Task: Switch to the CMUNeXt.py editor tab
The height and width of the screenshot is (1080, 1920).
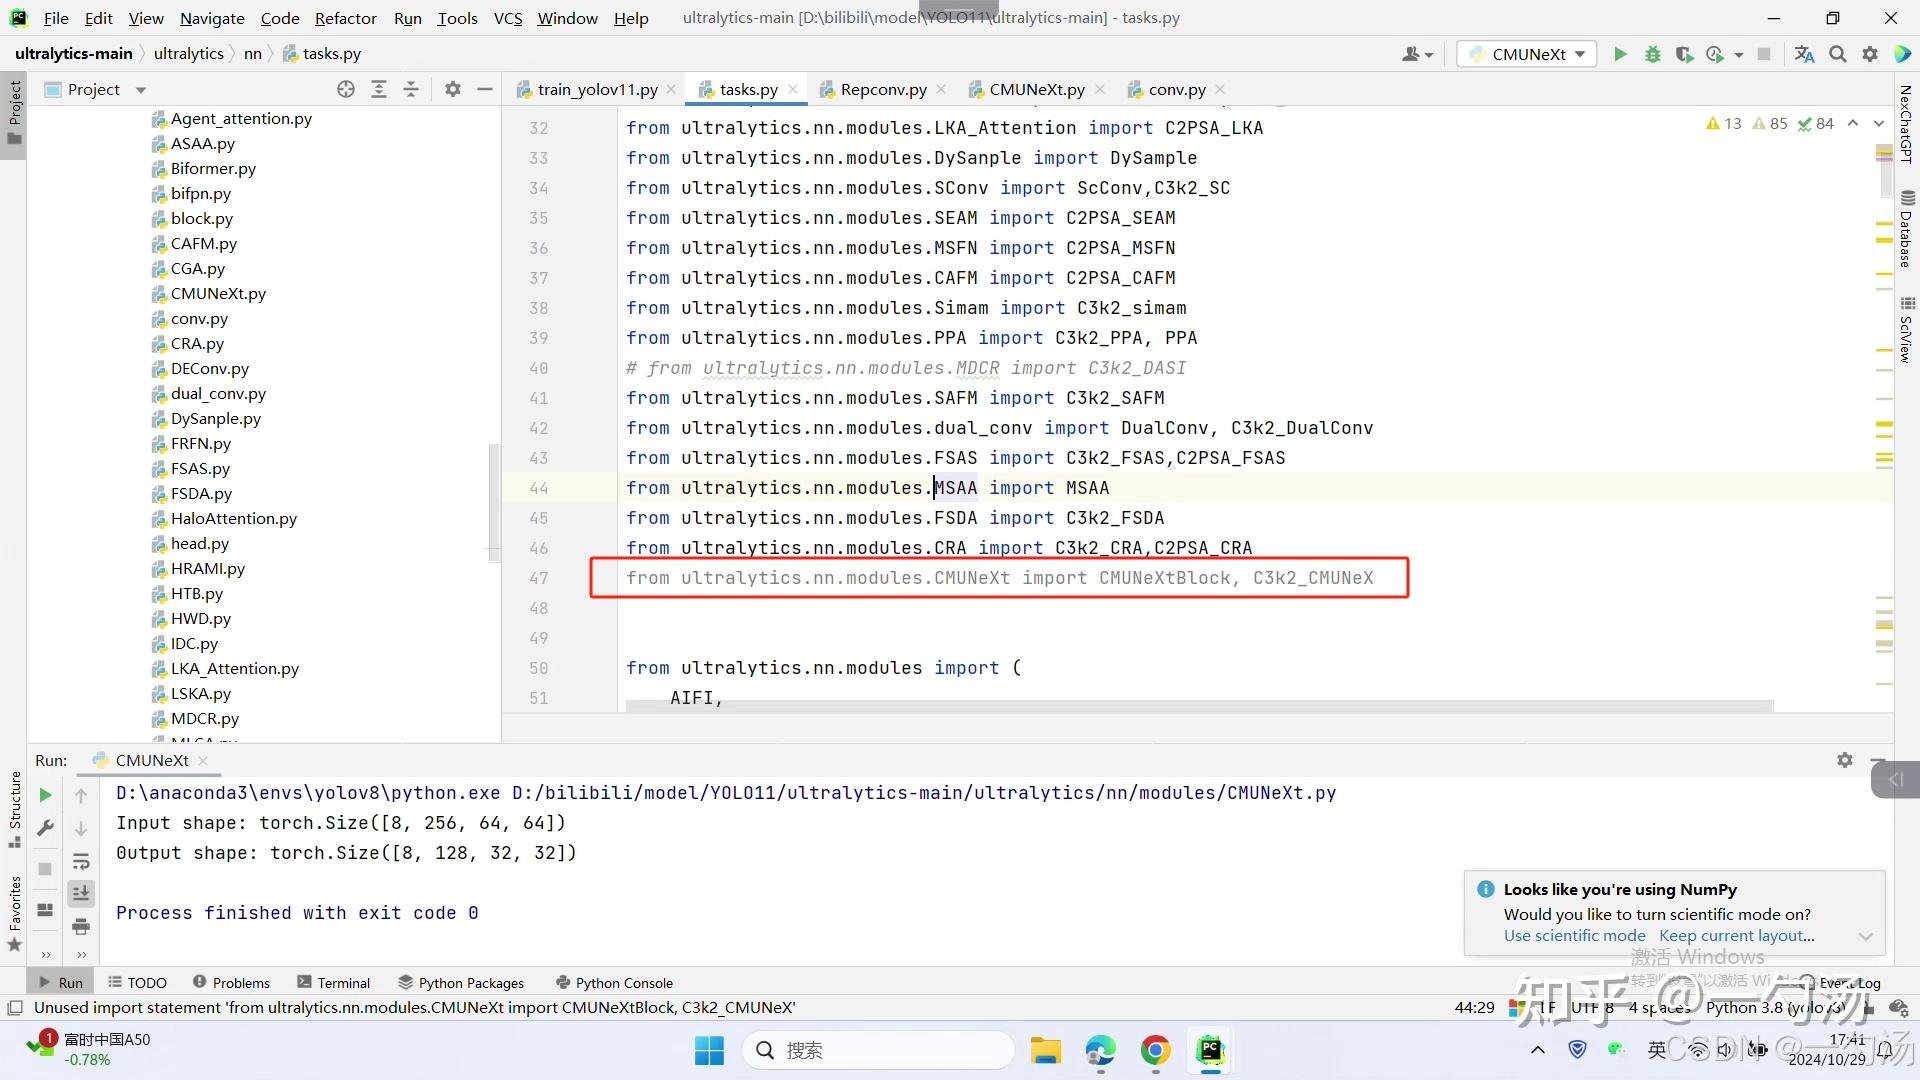Action: [1036, 89]
